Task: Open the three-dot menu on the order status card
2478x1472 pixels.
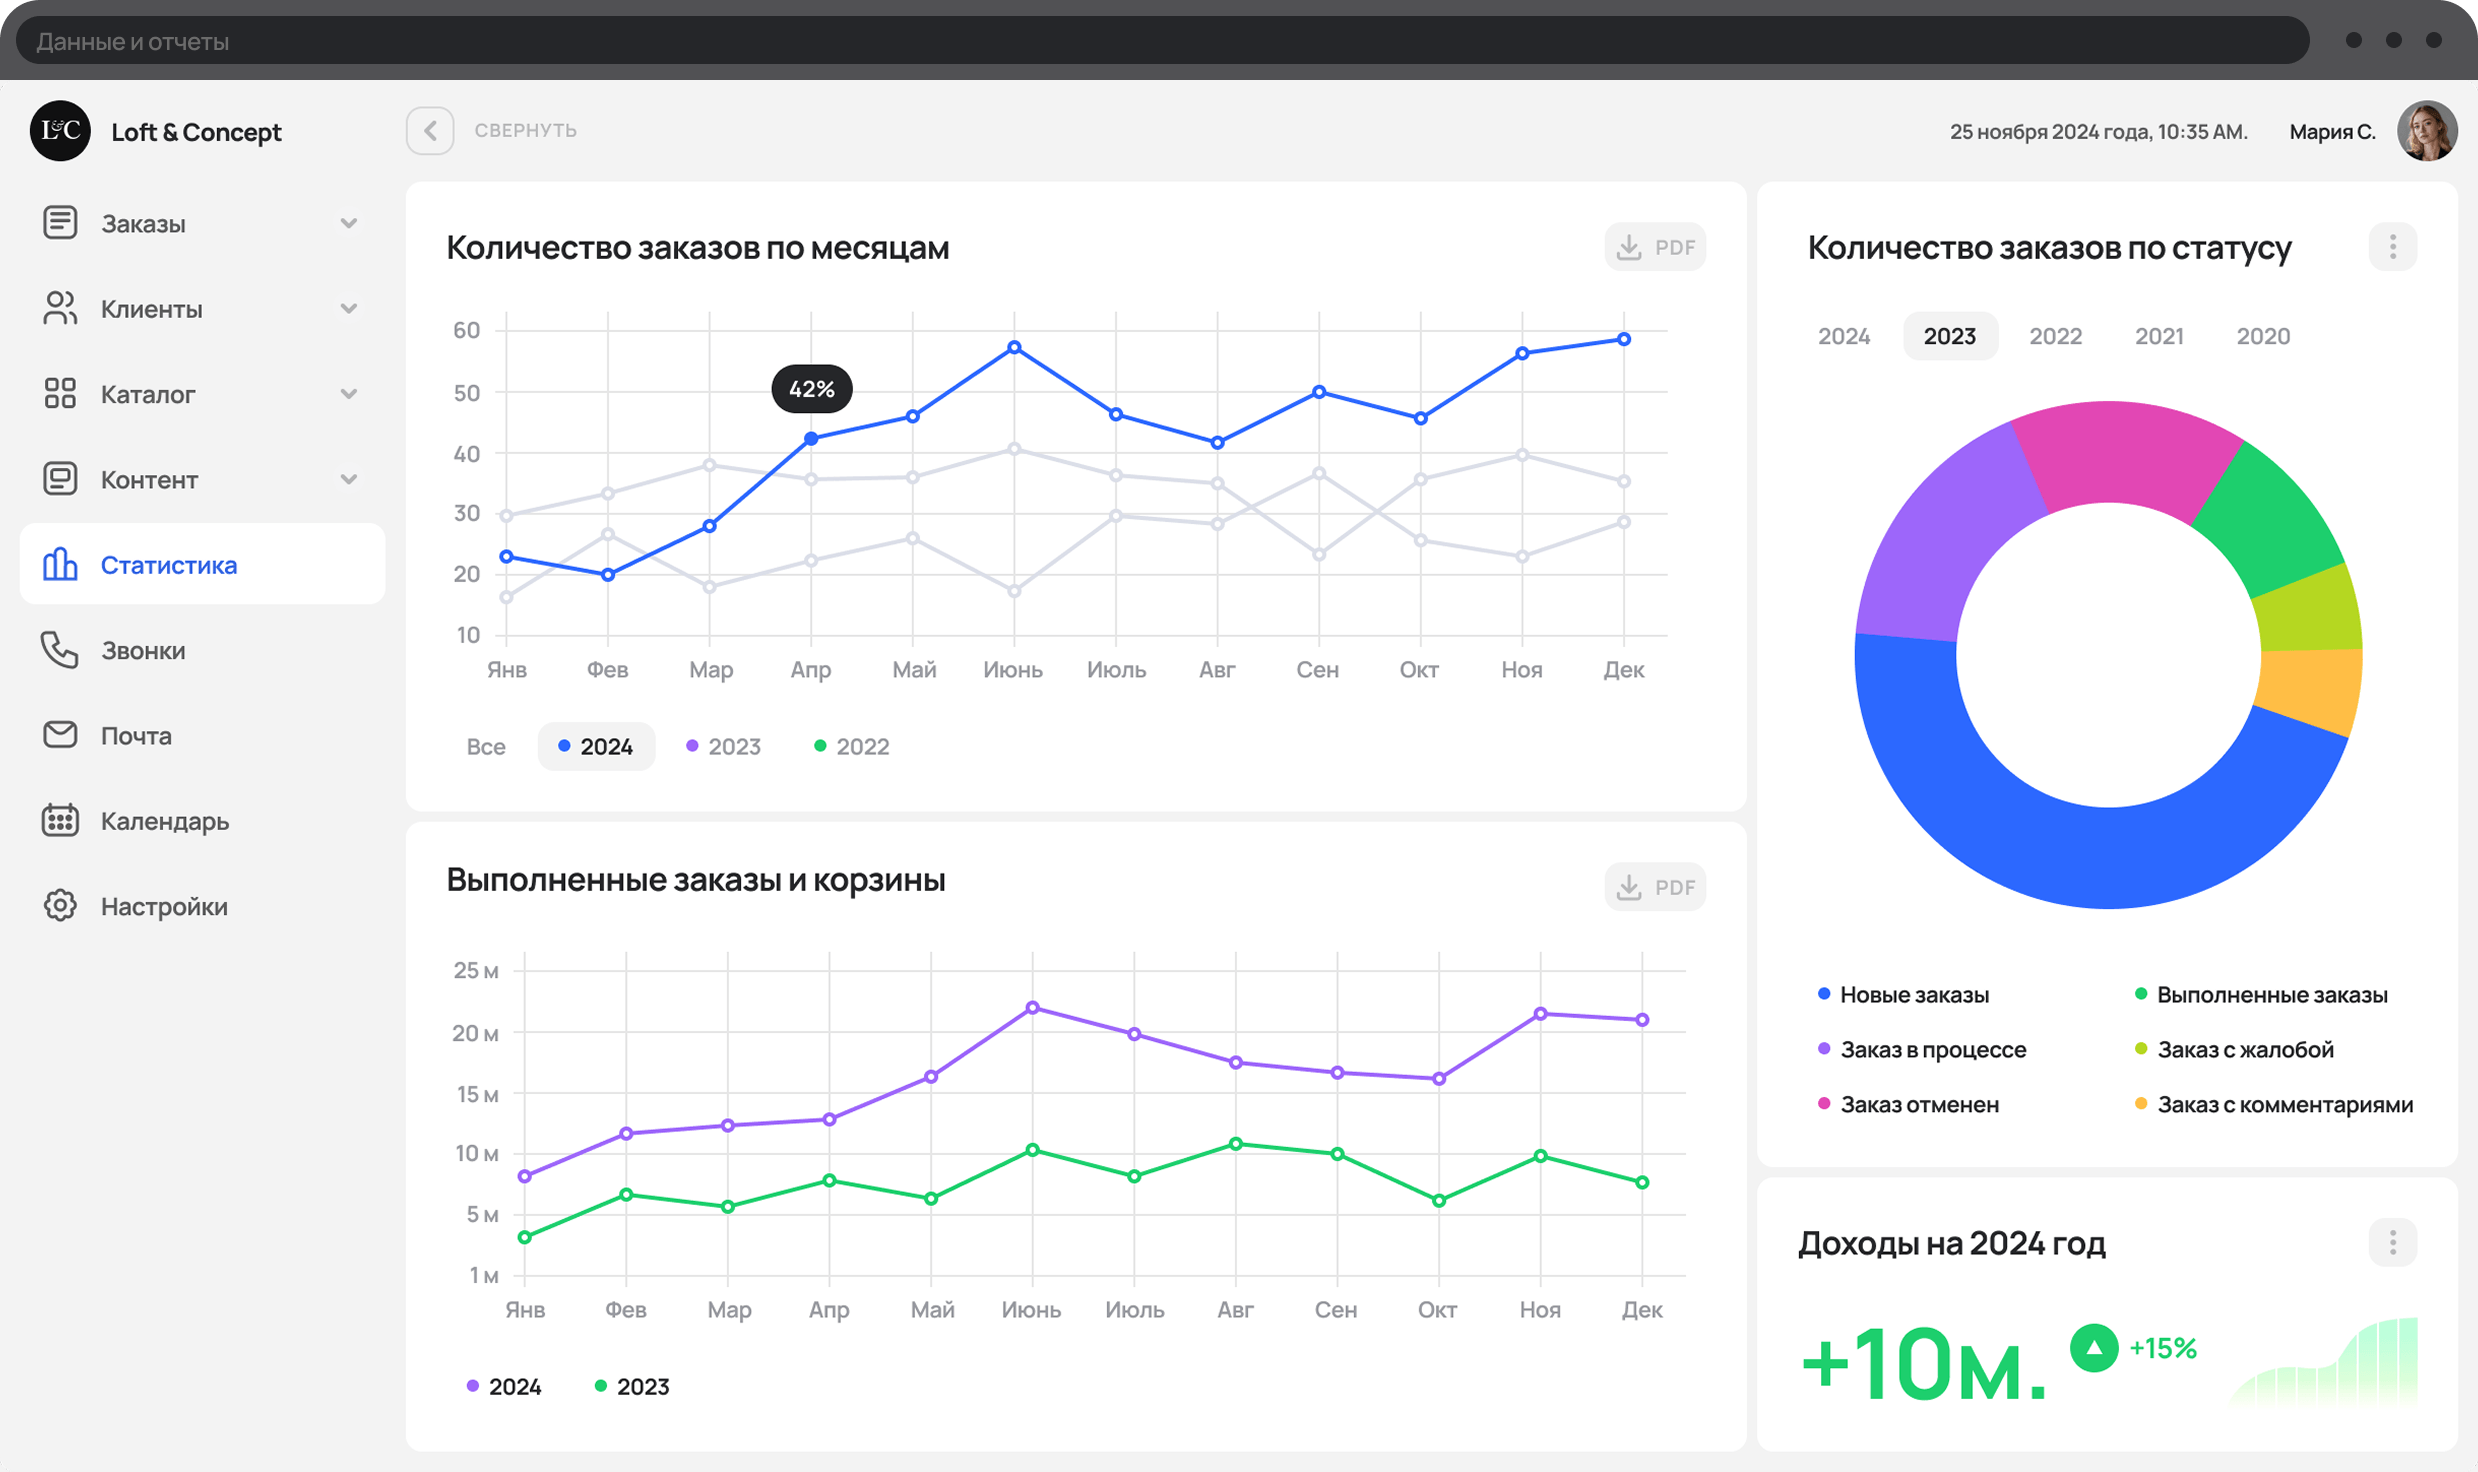Action: [x=2392, y=247]
